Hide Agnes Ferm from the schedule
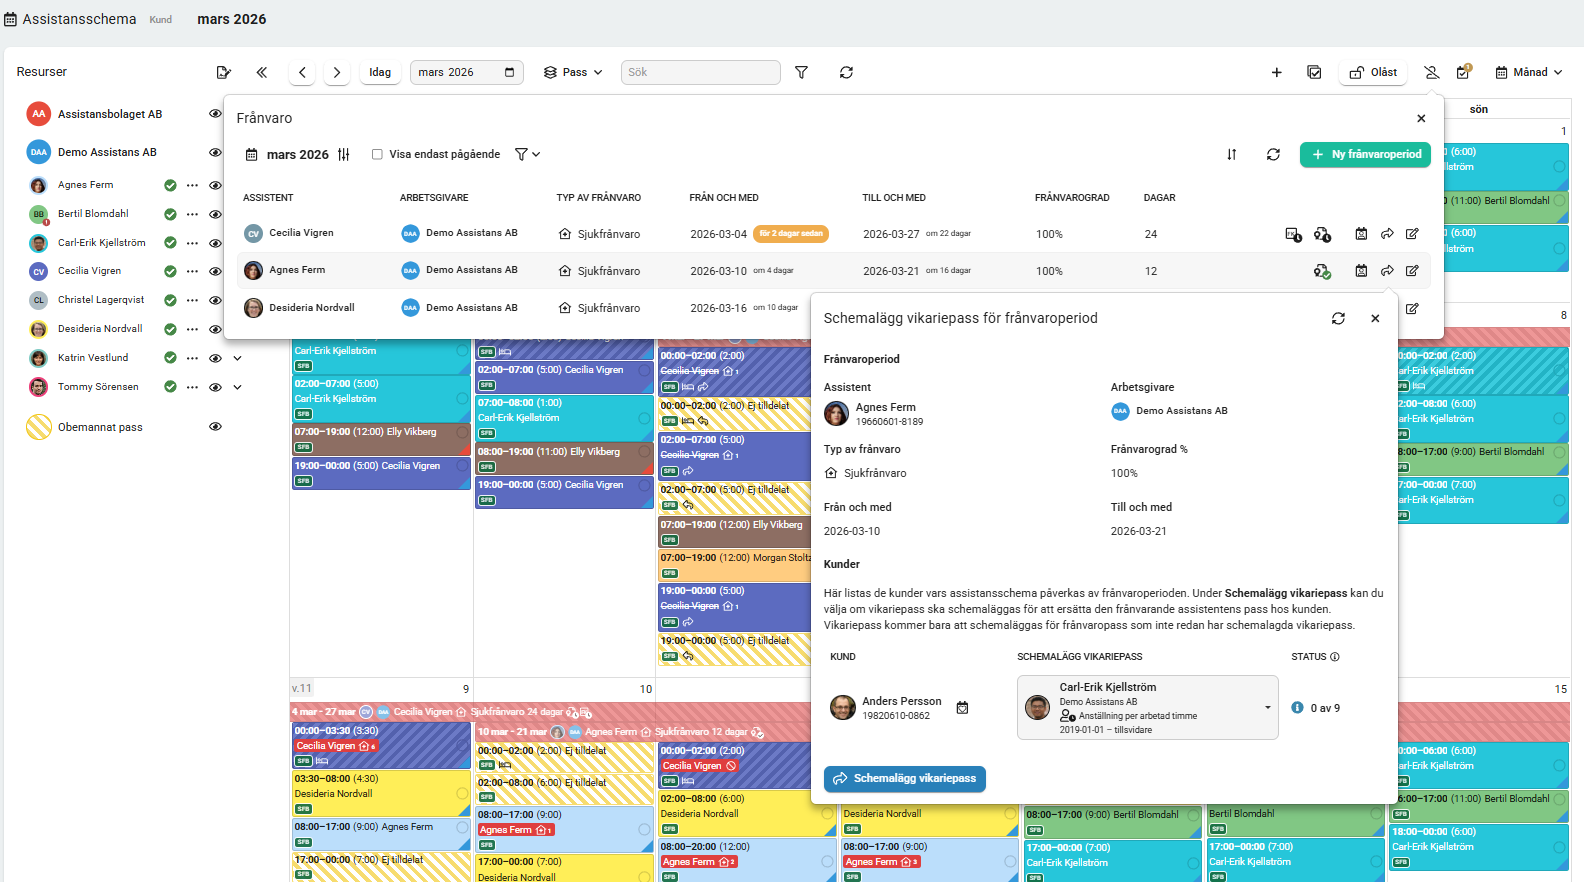The height and width of the screenshot is (882, 1584). pos(215,185)
